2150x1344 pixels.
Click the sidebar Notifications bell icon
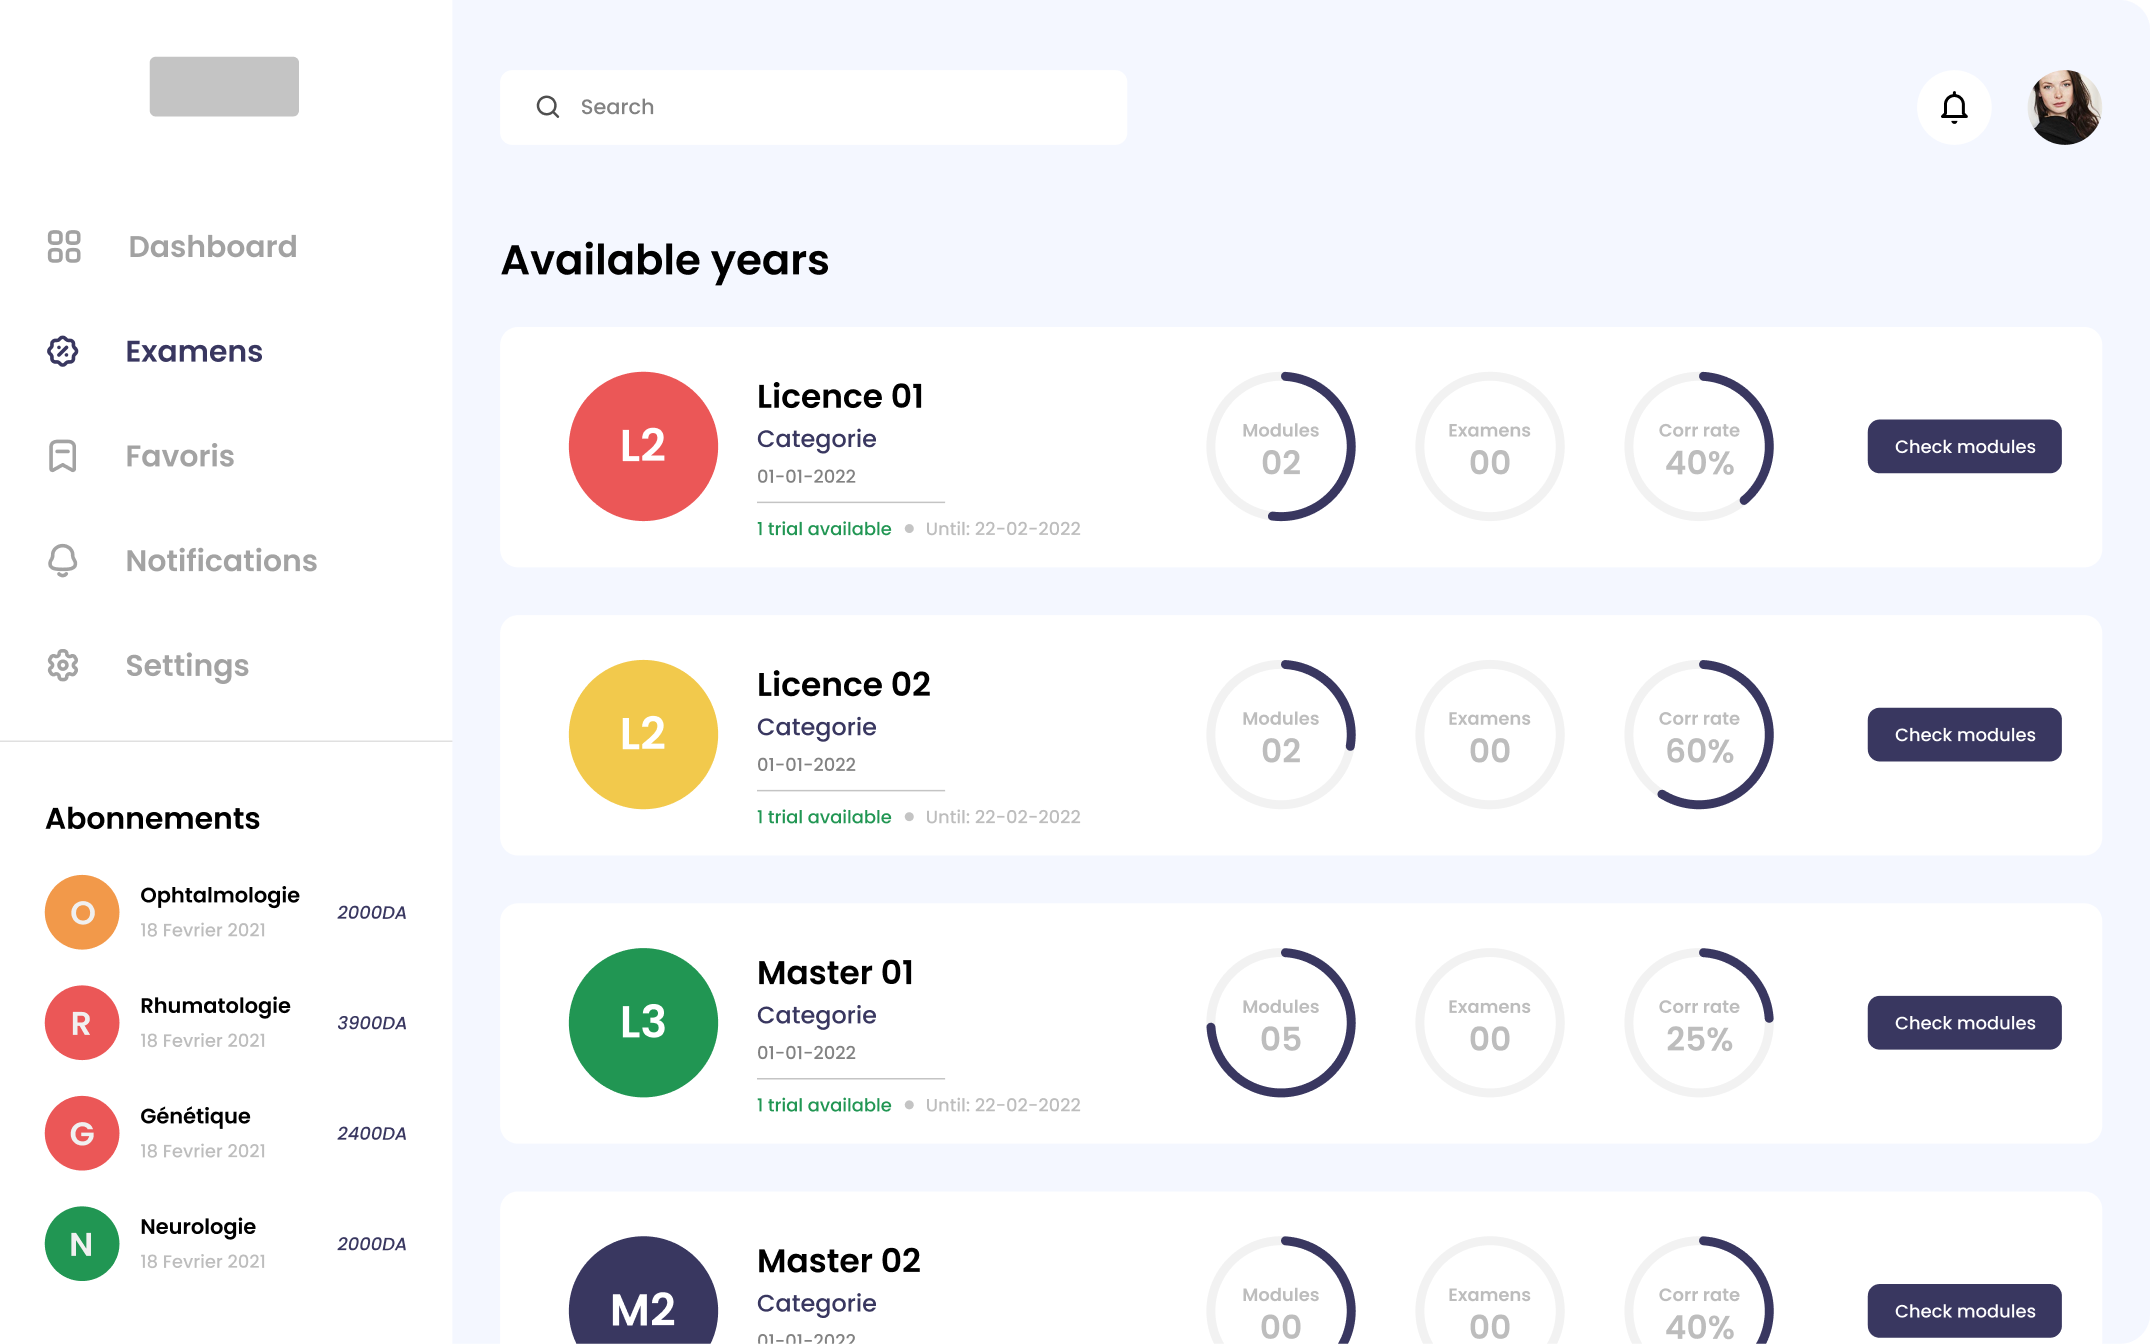[x=63, y=560]
